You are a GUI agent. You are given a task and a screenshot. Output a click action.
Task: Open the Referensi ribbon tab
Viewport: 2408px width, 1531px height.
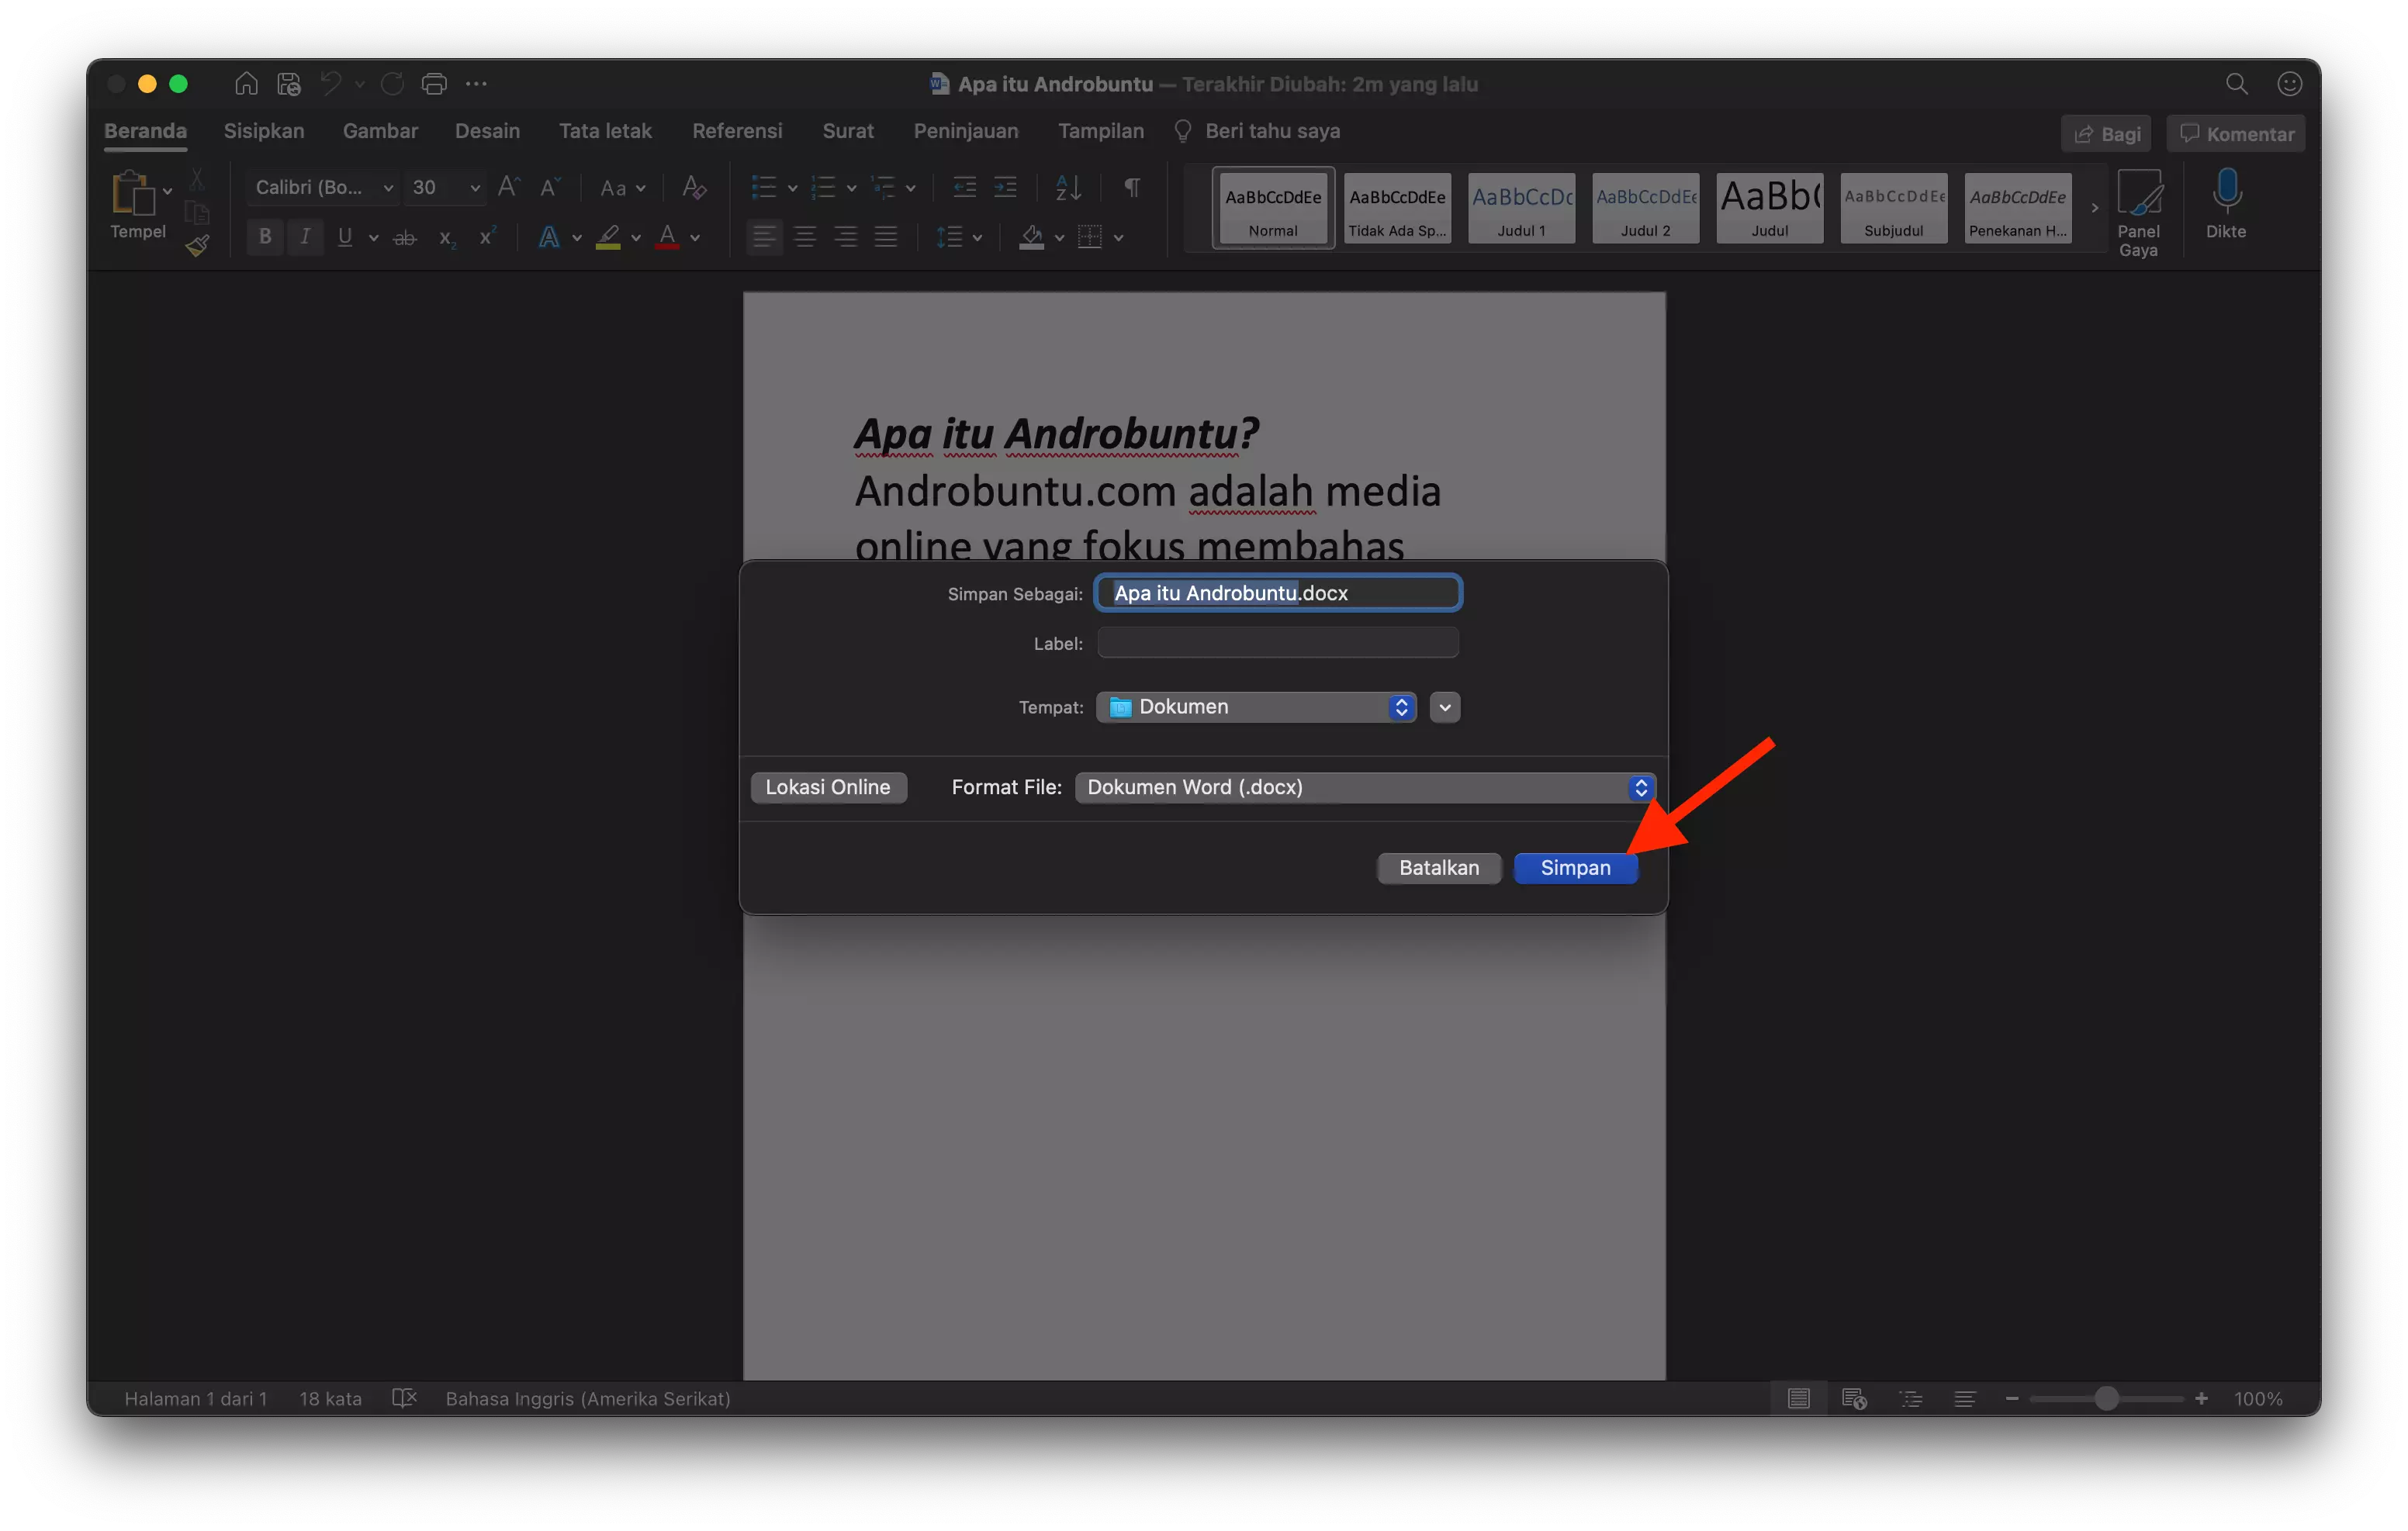pyautogui.click(x=737, y=131)
